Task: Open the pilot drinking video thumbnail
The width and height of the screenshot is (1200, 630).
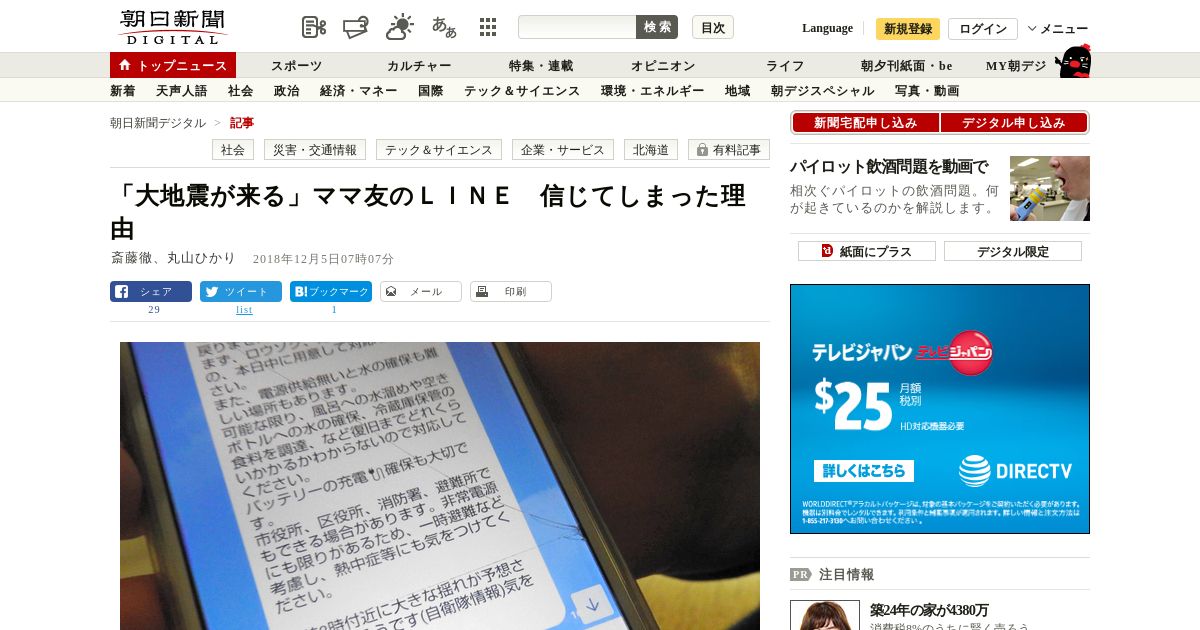Action: coord(1050,188)
